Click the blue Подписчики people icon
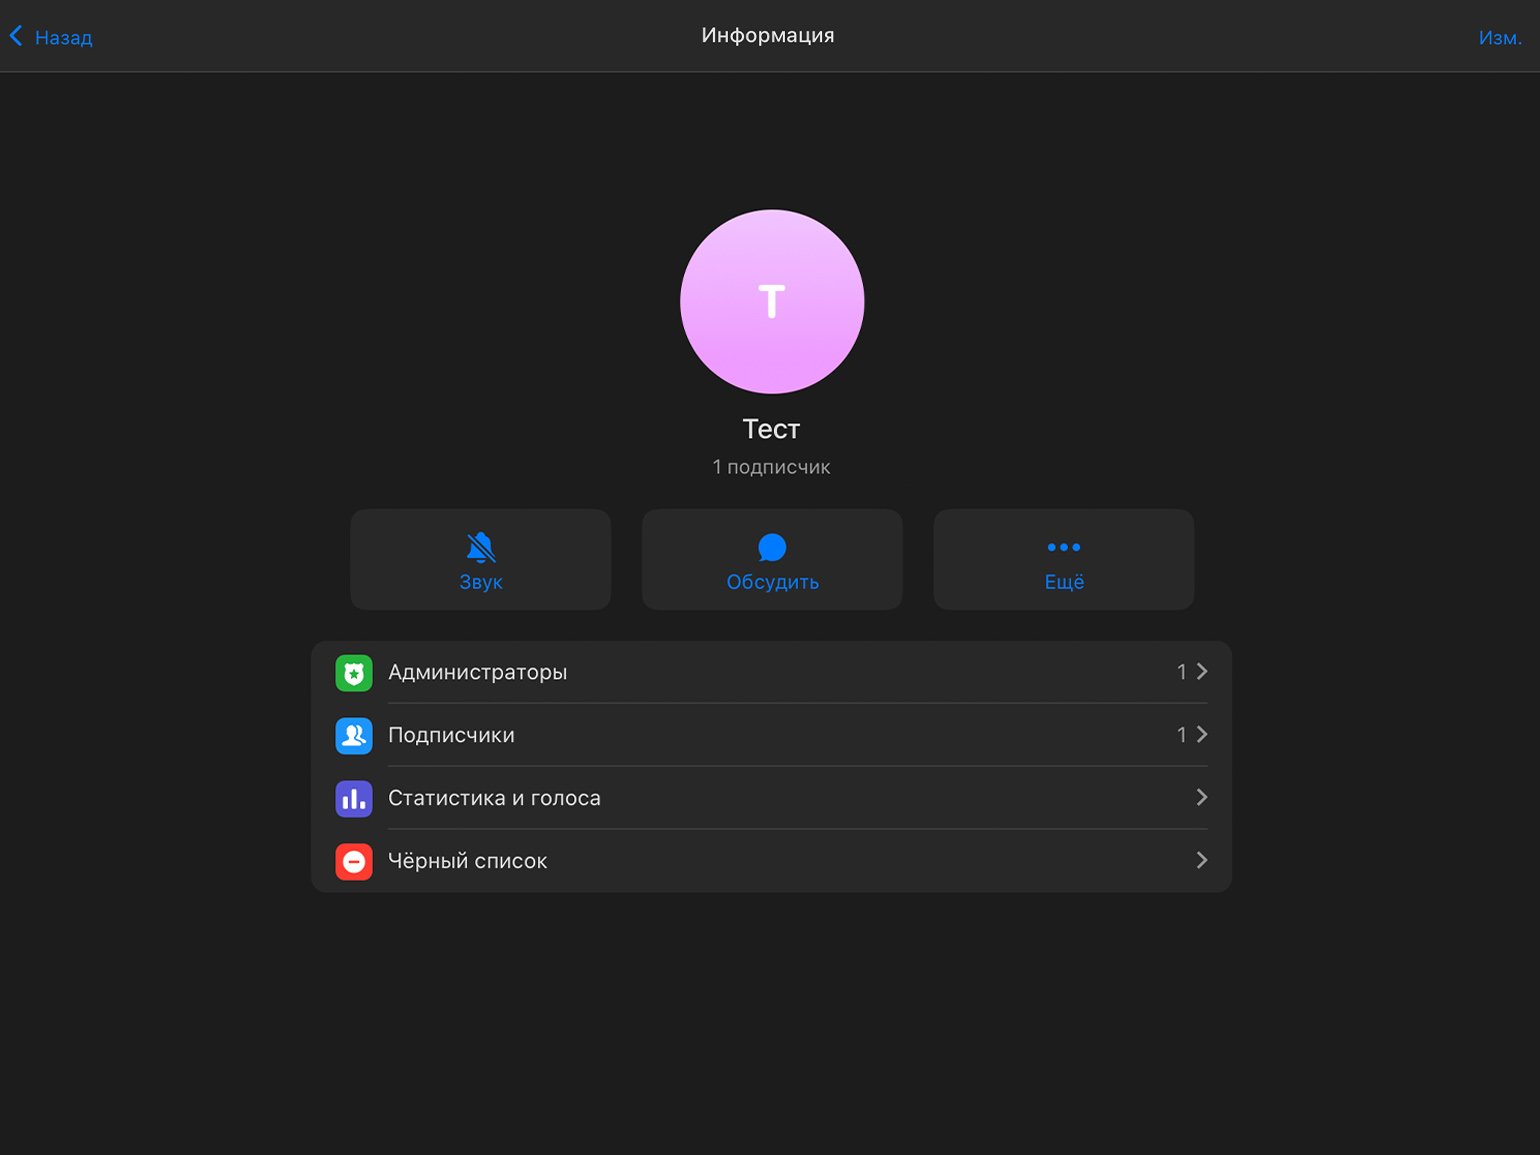The image size is (1540, 1155). [354, 736]
